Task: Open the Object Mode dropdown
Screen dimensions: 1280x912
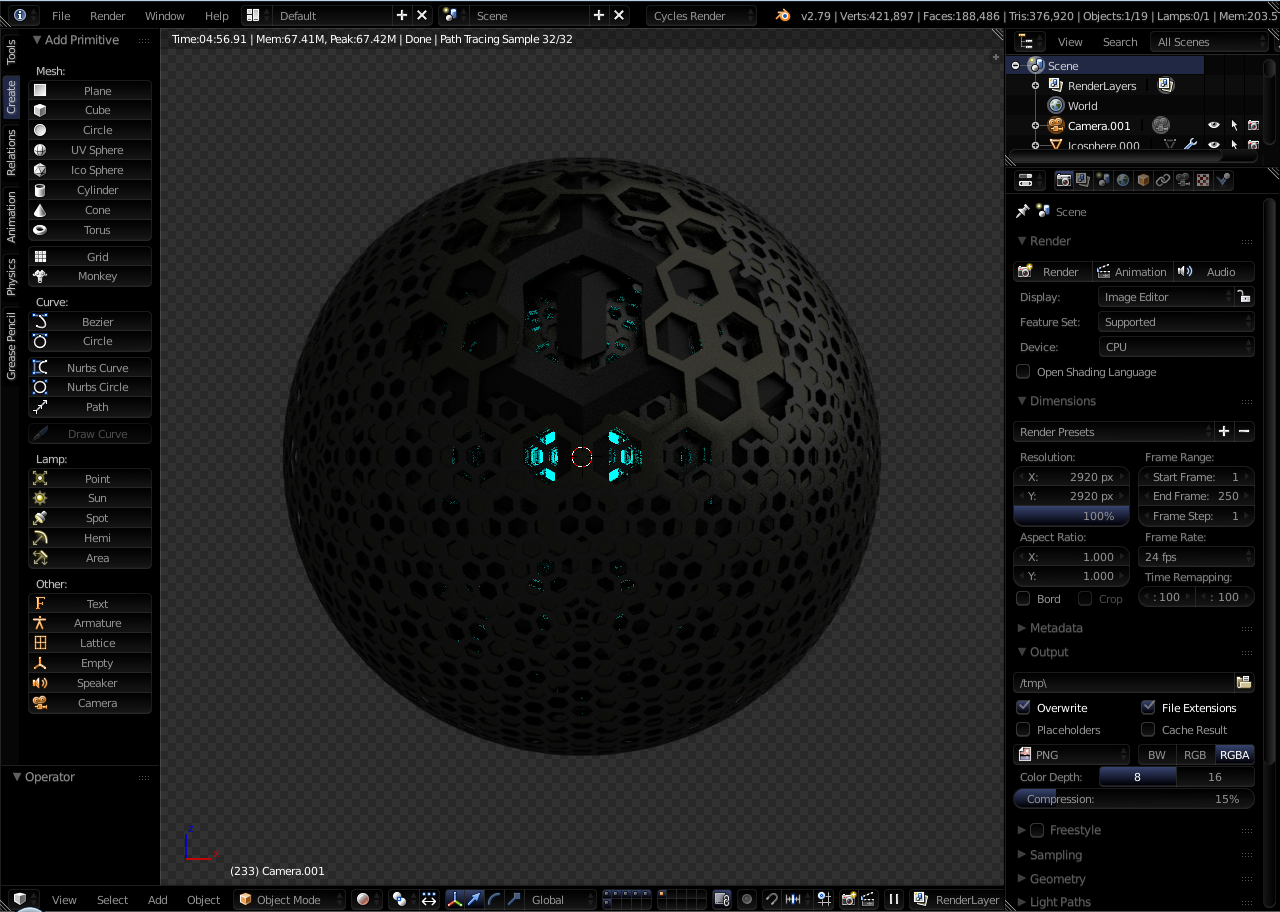Action: coord(290,900)
